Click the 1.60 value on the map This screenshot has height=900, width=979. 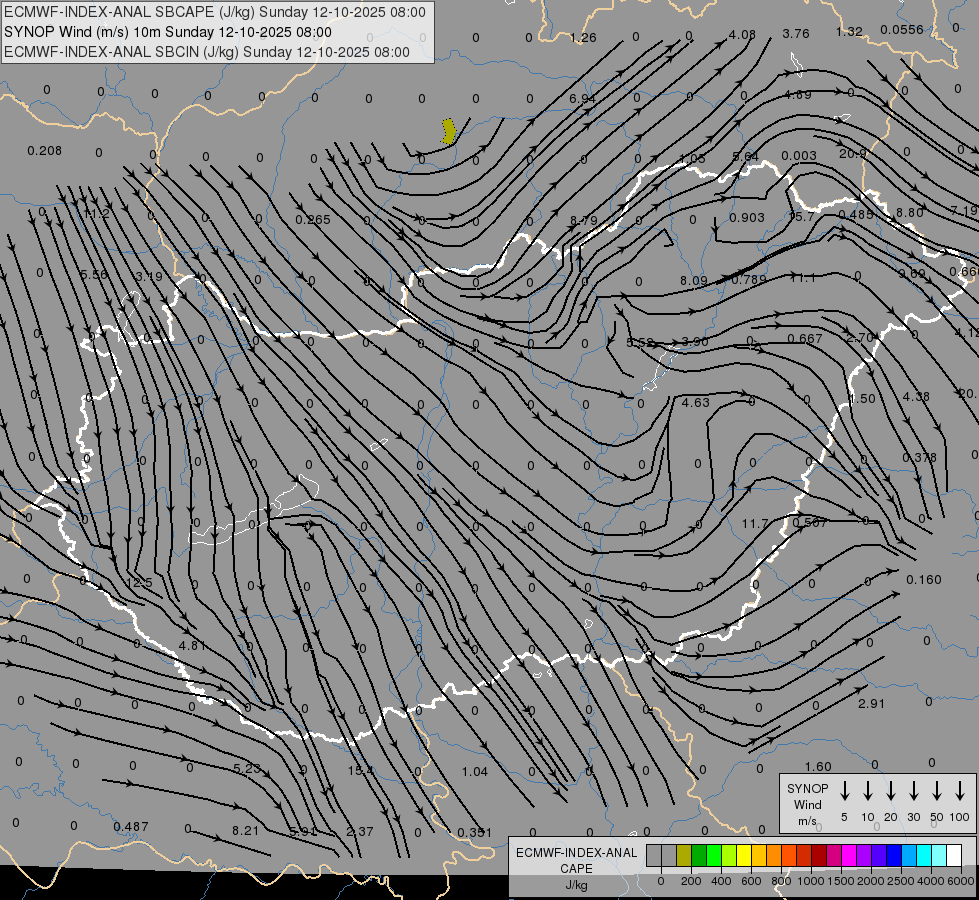818,766
